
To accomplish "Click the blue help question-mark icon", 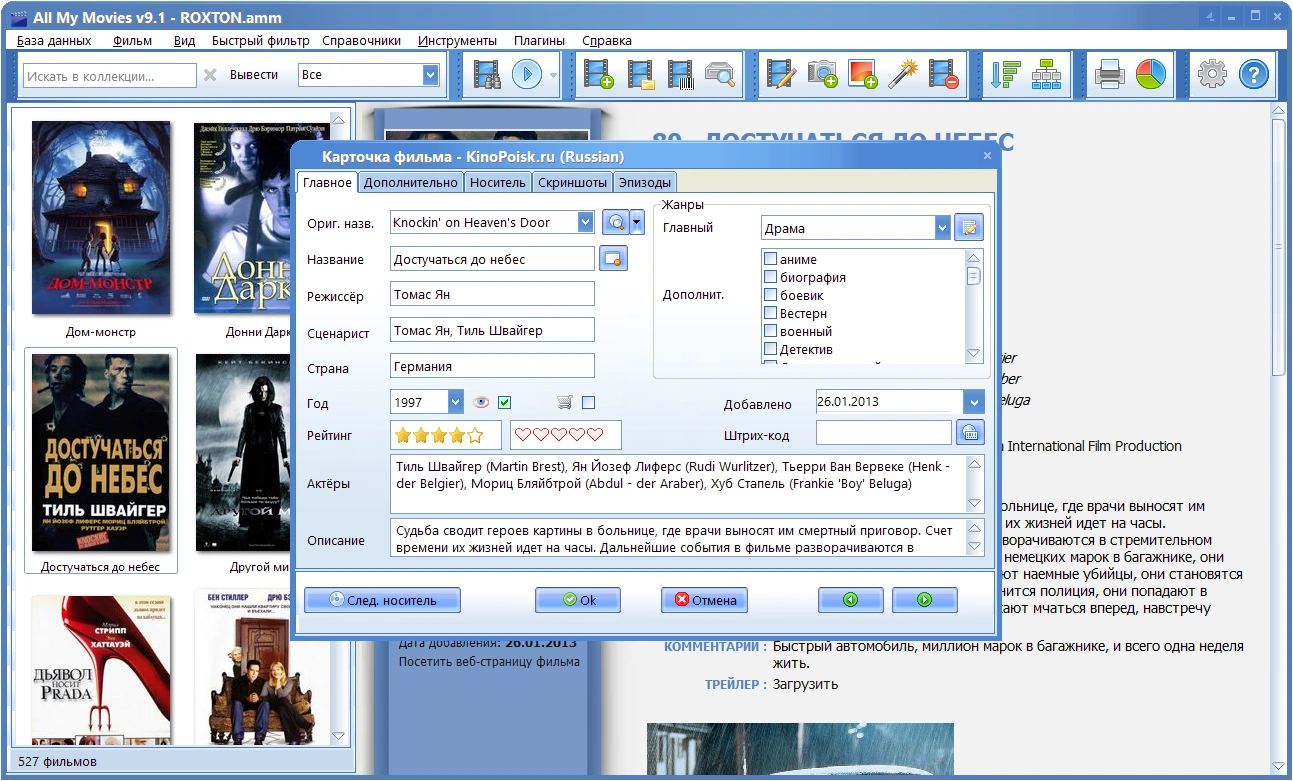I will point(1254,74).
